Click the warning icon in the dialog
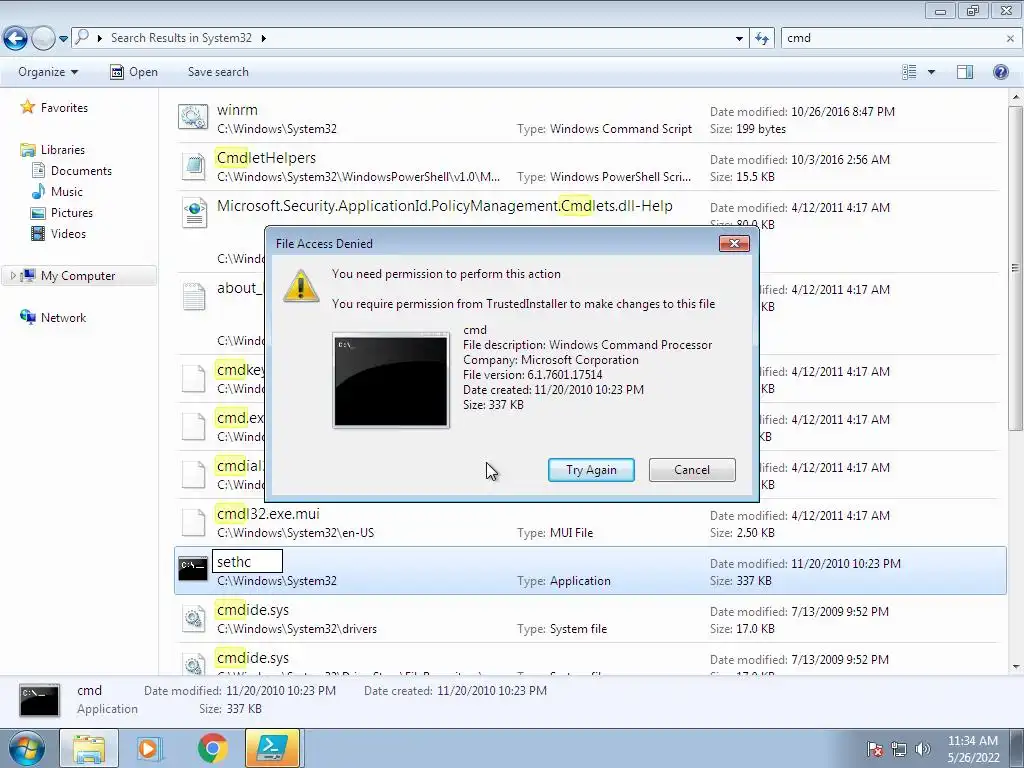 click(300, 286)
